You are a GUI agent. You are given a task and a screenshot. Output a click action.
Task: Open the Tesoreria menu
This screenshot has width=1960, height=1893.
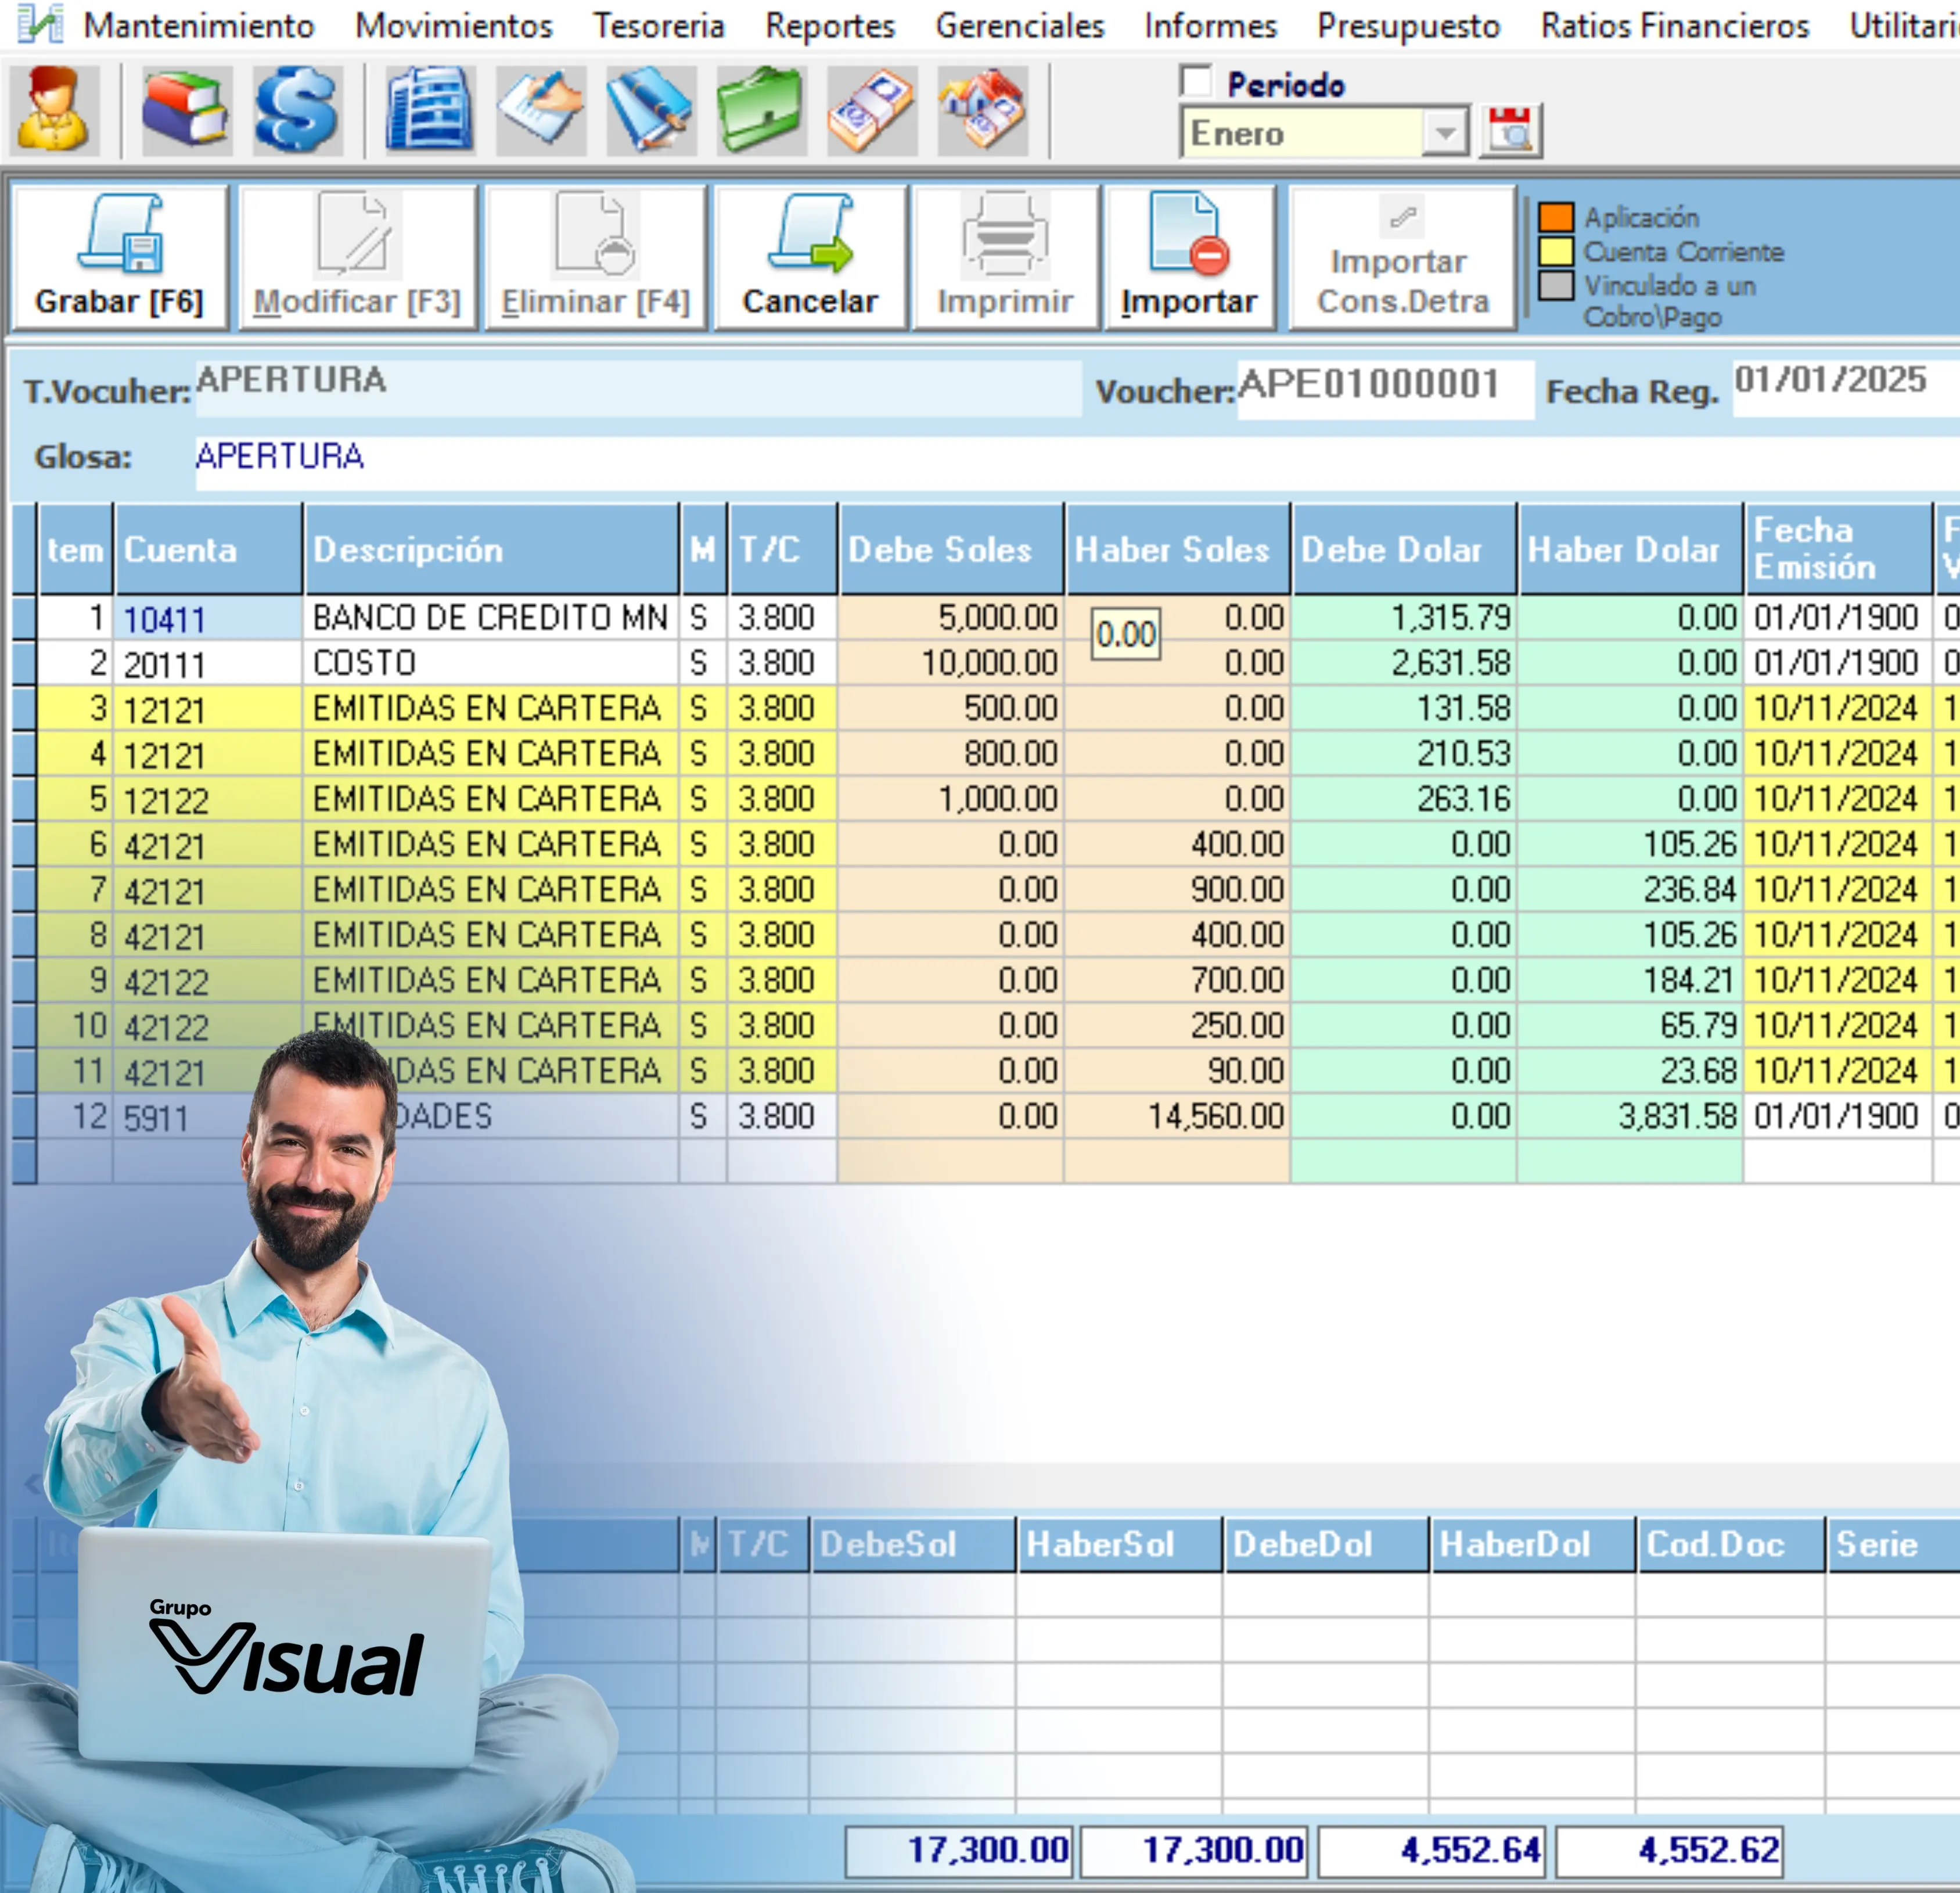pos(658,26)
